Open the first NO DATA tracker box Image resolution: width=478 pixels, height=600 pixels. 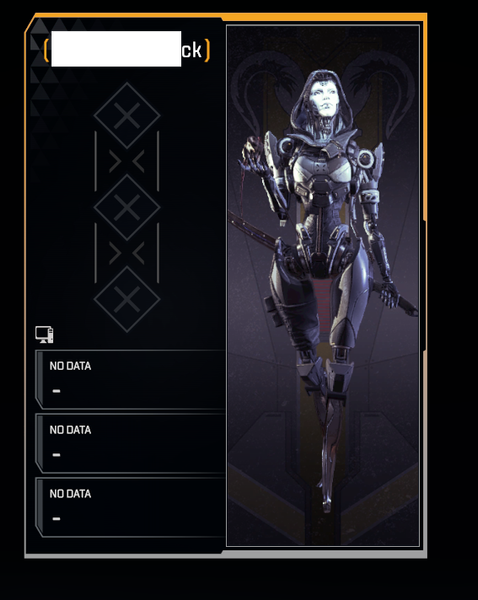pos(130,379)
